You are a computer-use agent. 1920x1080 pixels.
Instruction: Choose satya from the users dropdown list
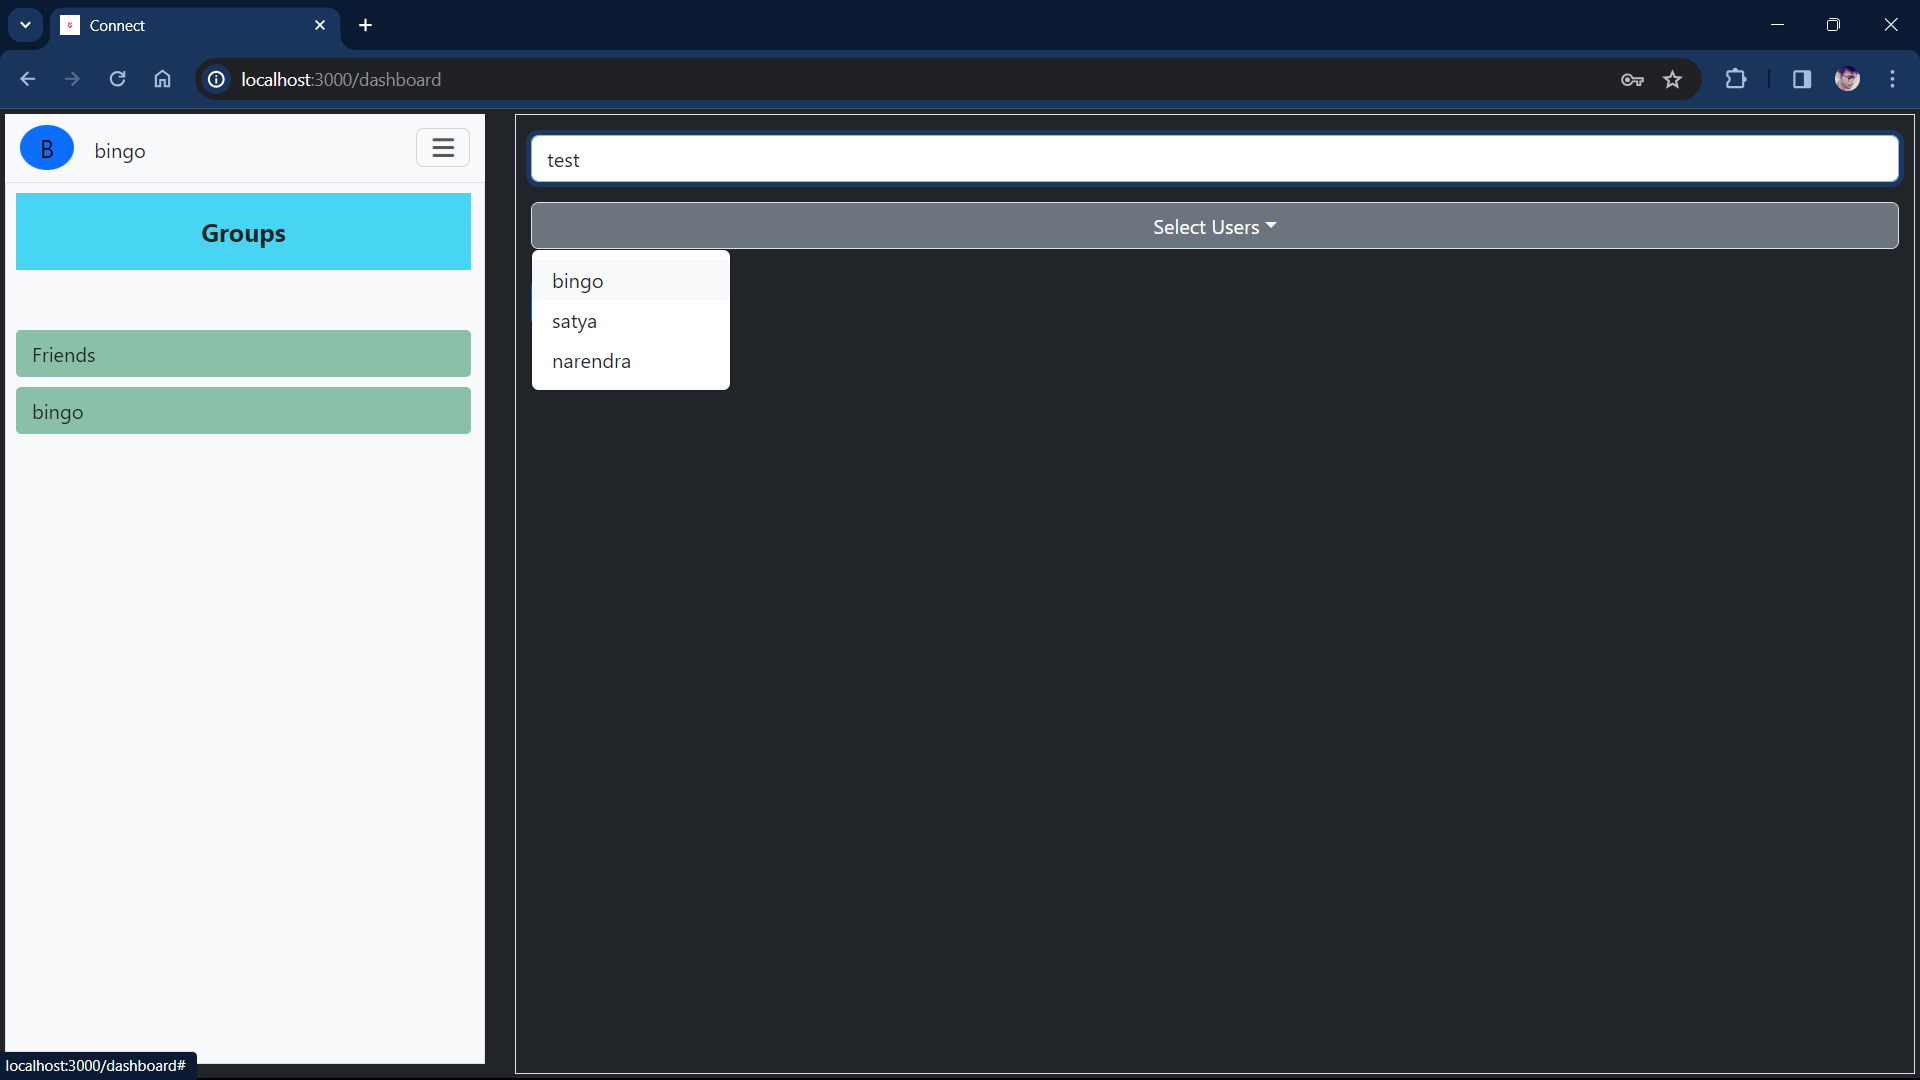coord(574,321)
